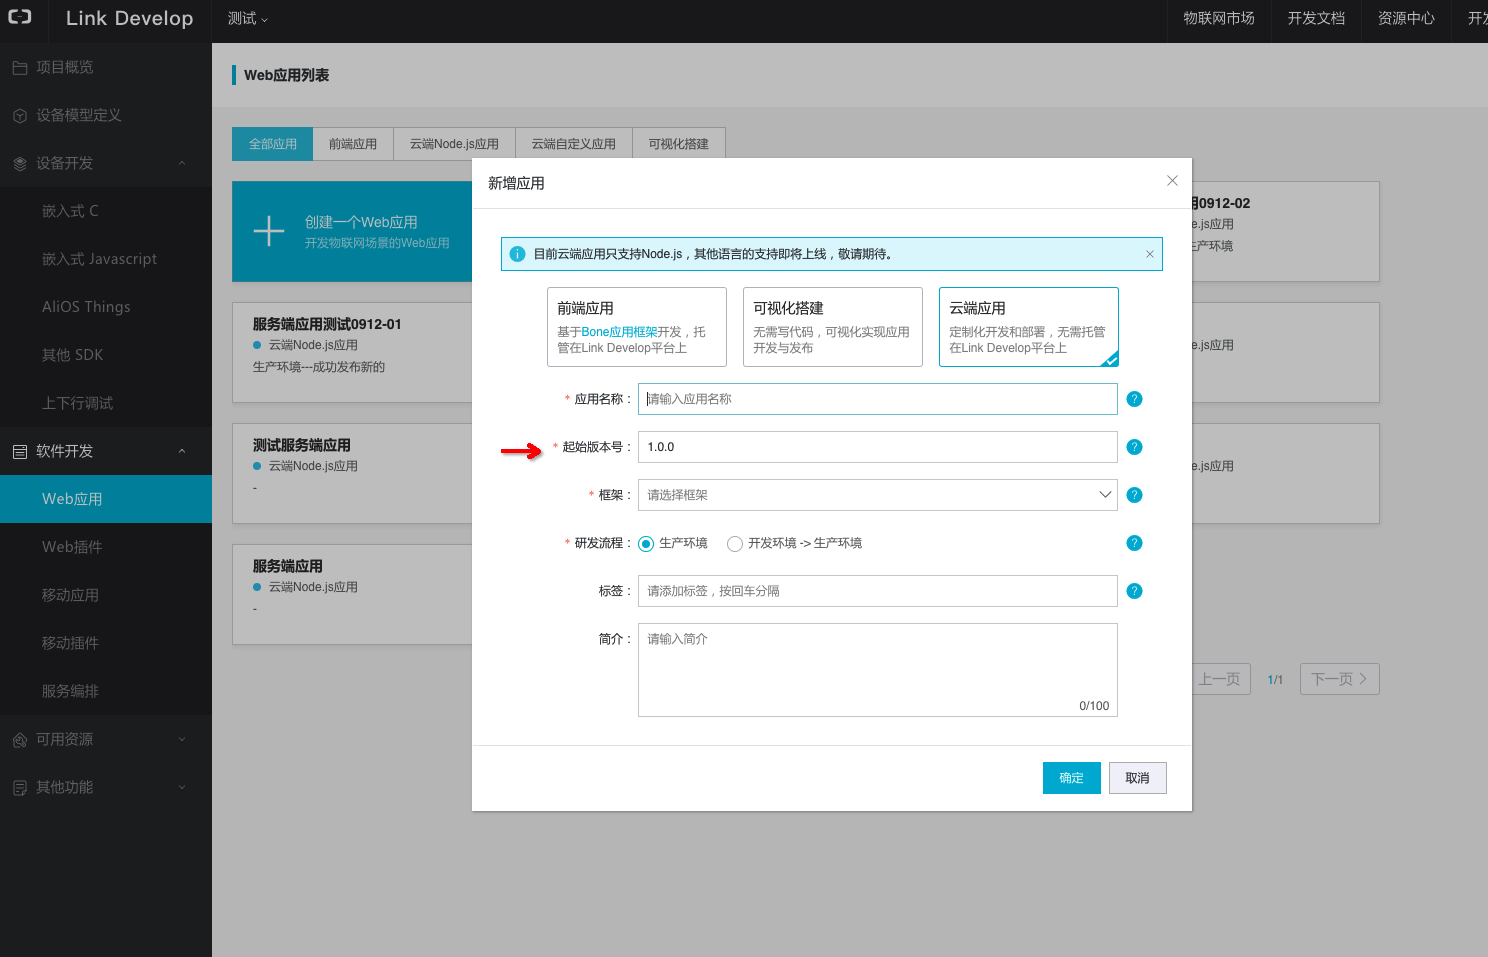Screen dimensions: 1488x957
Task: Follow the Bone应用框架 link
Action: (x=619, y=332)
